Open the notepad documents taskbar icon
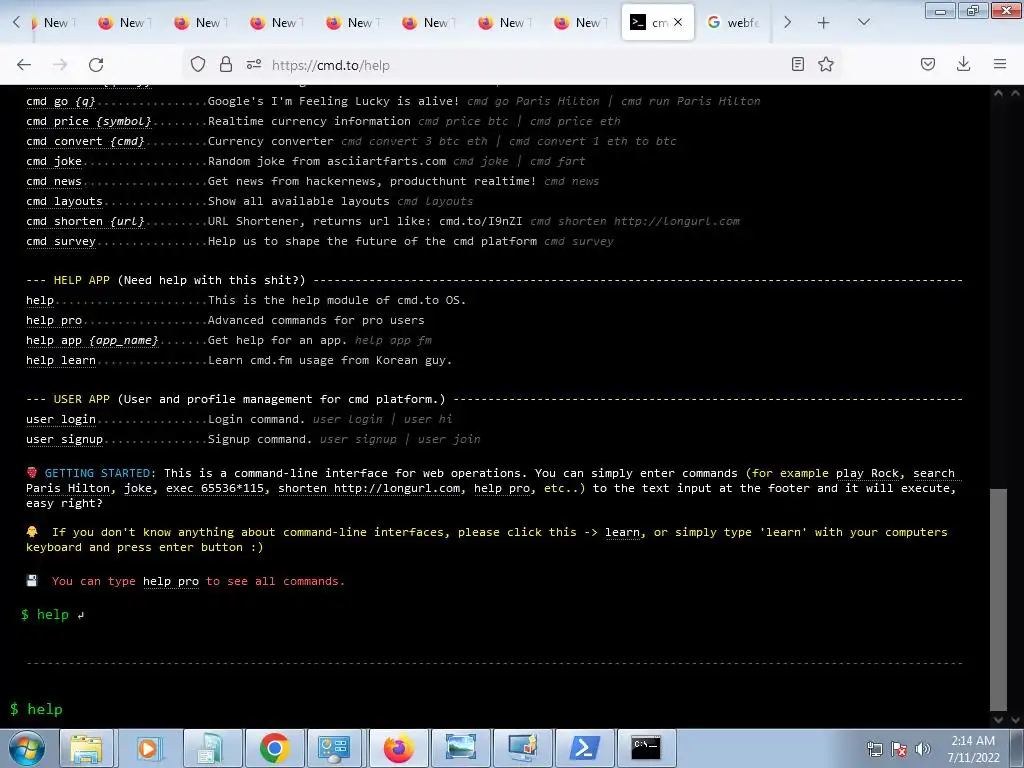Image resolution: width=1024 pixels, height=768 pixels. [x=210, y=748]
